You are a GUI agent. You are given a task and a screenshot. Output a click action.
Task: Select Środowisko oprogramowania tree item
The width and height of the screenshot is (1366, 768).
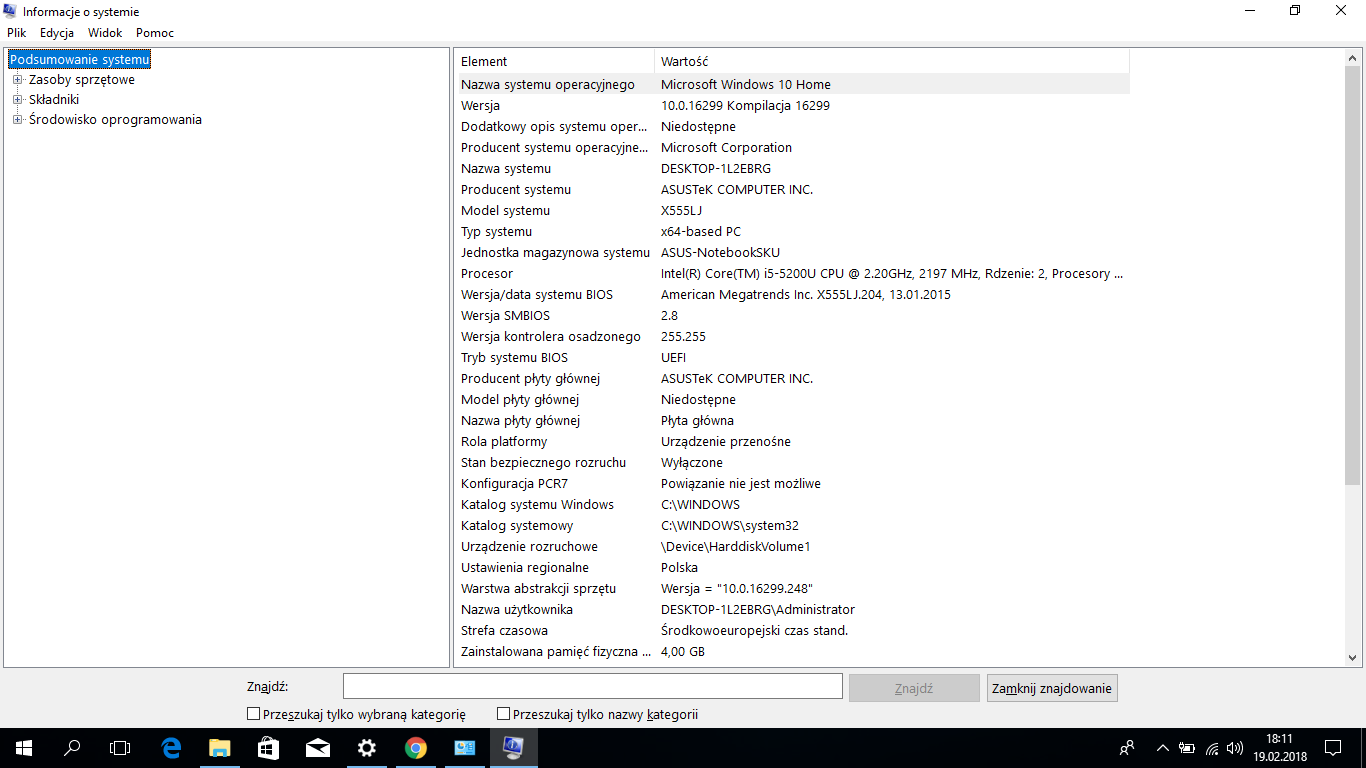[x=115, y=119]
